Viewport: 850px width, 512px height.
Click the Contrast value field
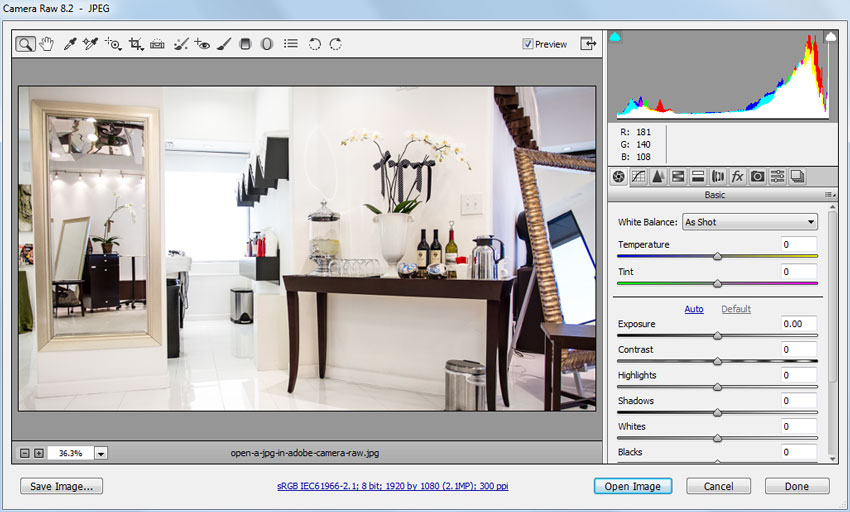[x=799, y=350]
